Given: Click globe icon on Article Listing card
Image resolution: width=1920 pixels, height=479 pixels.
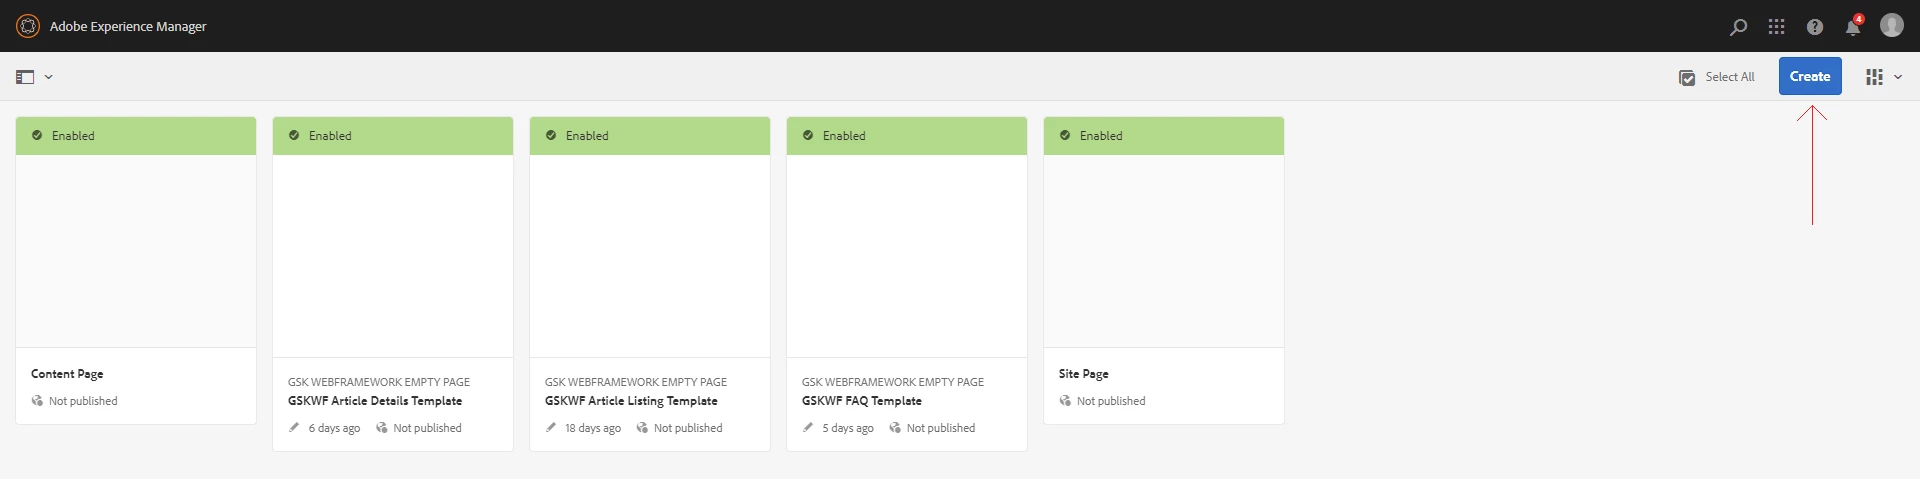Looking at the screenshot, I should (x=643, y=428).
